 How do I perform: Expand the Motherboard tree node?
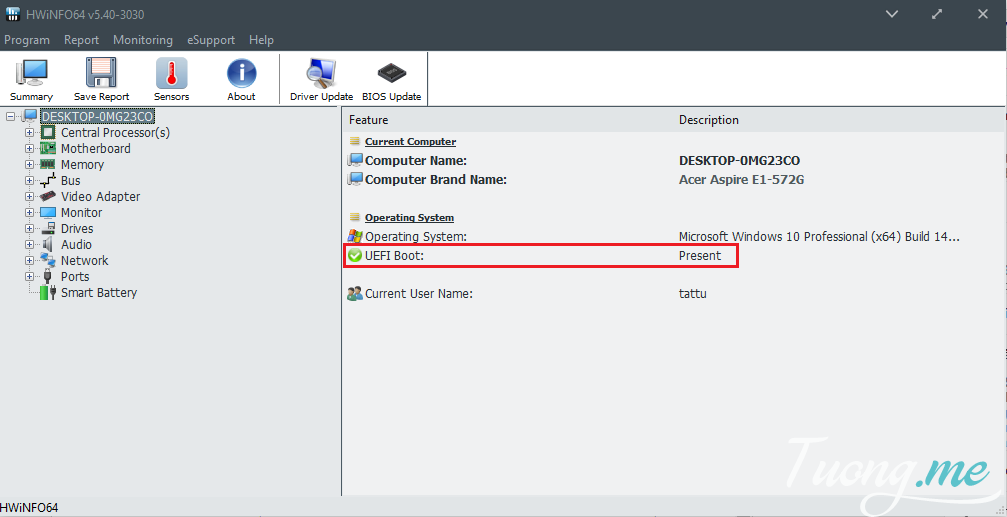(30, 149)
